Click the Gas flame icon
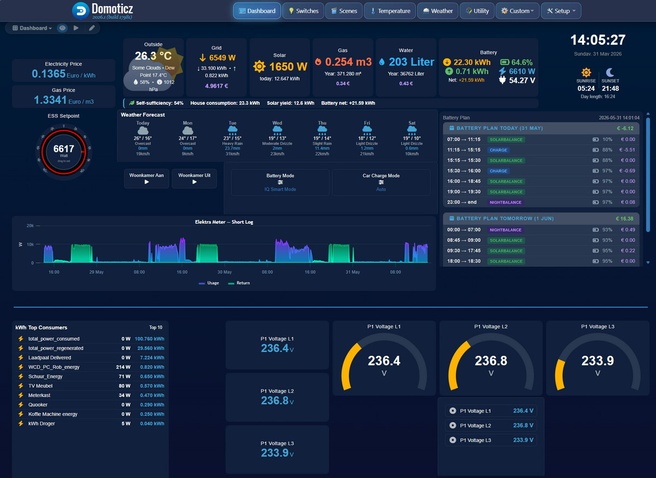Viewport: 656px width, 478px height. pos(318,62)
